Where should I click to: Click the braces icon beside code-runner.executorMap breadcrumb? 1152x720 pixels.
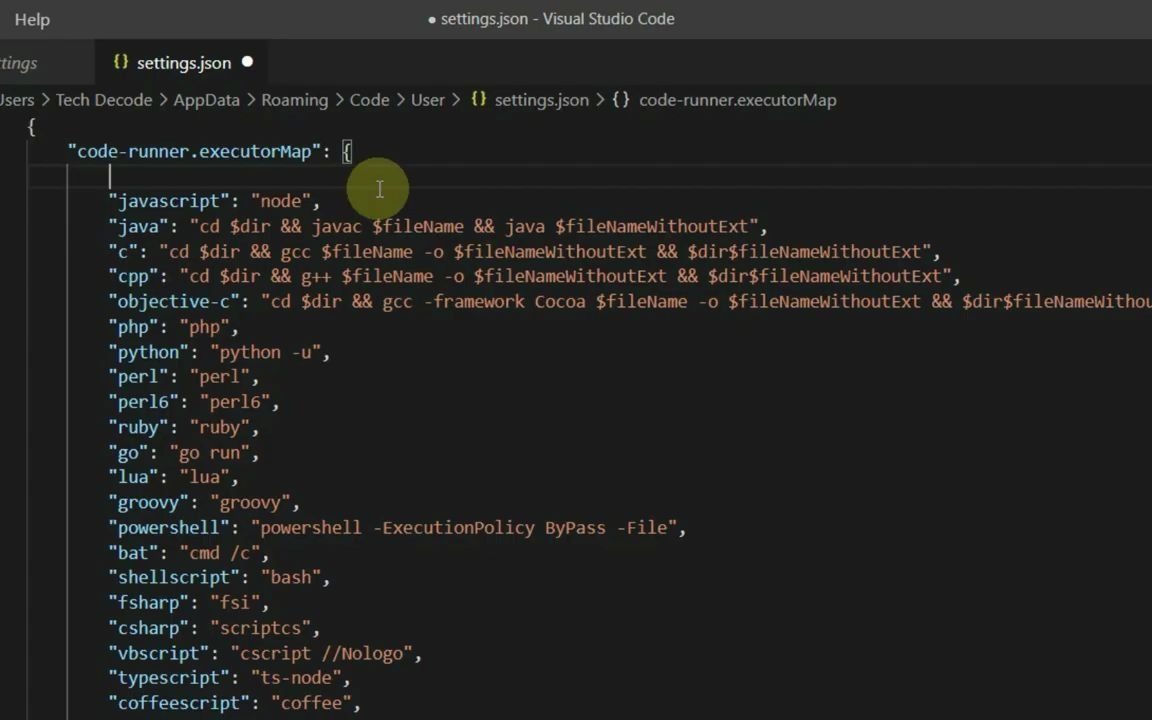(x=621, y=99)
